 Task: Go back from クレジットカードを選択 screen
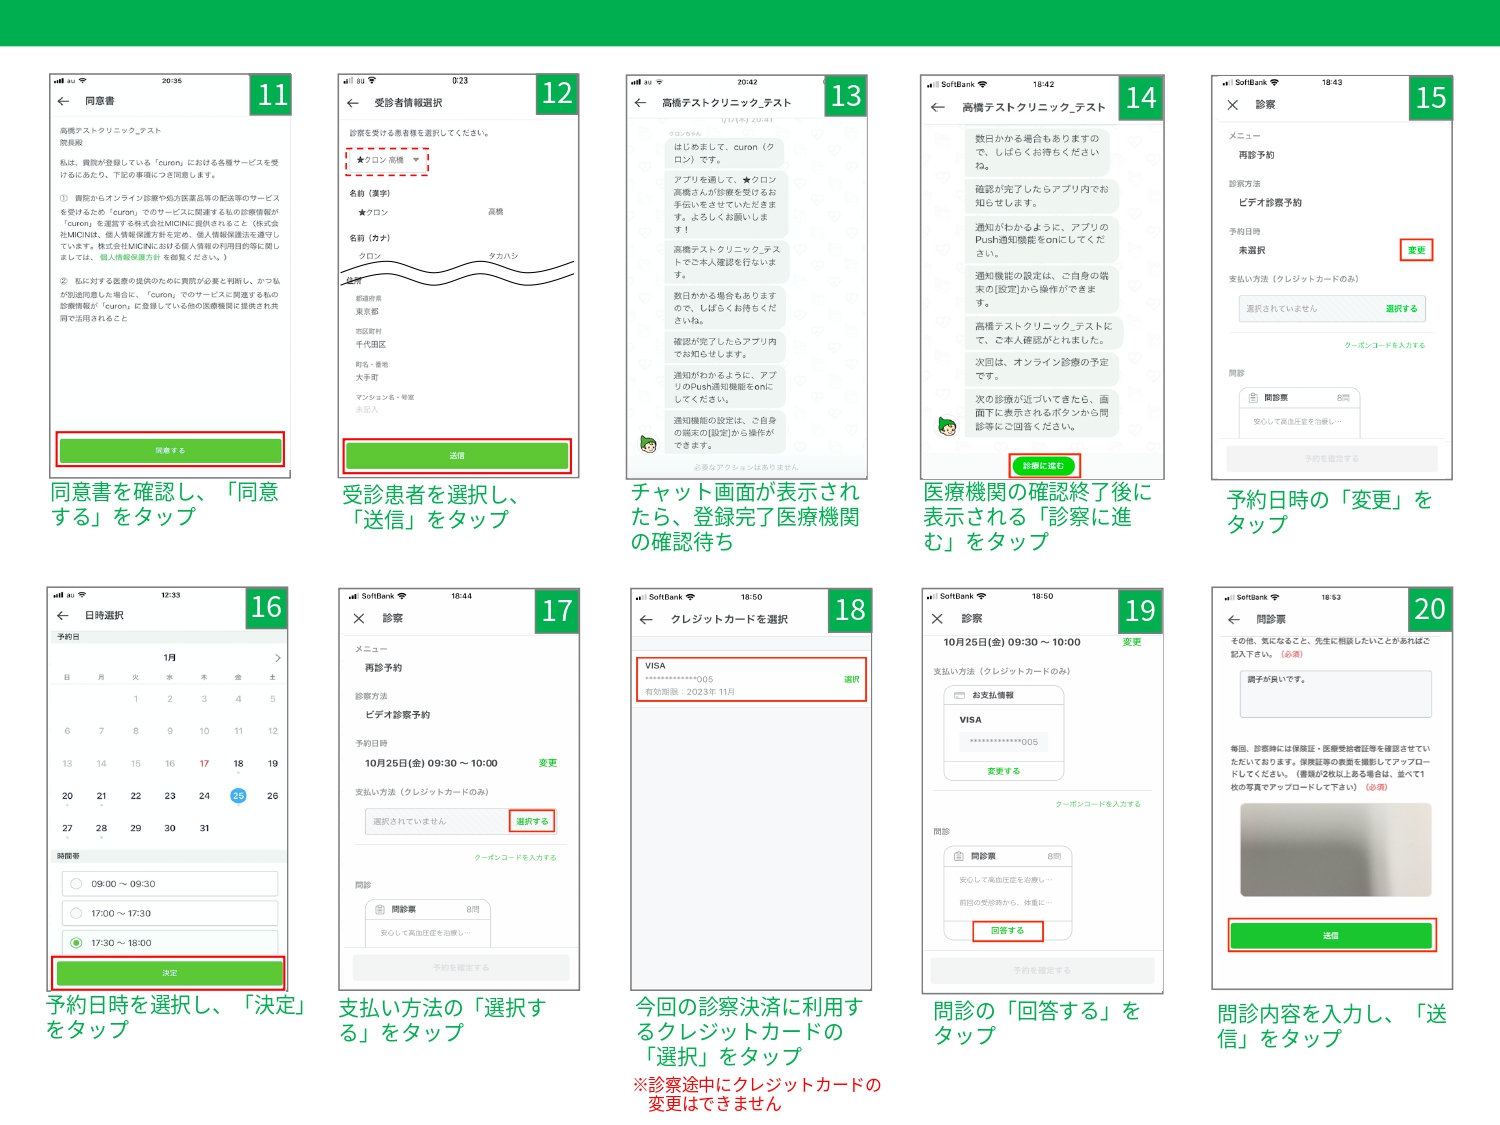tap(646, 620)
